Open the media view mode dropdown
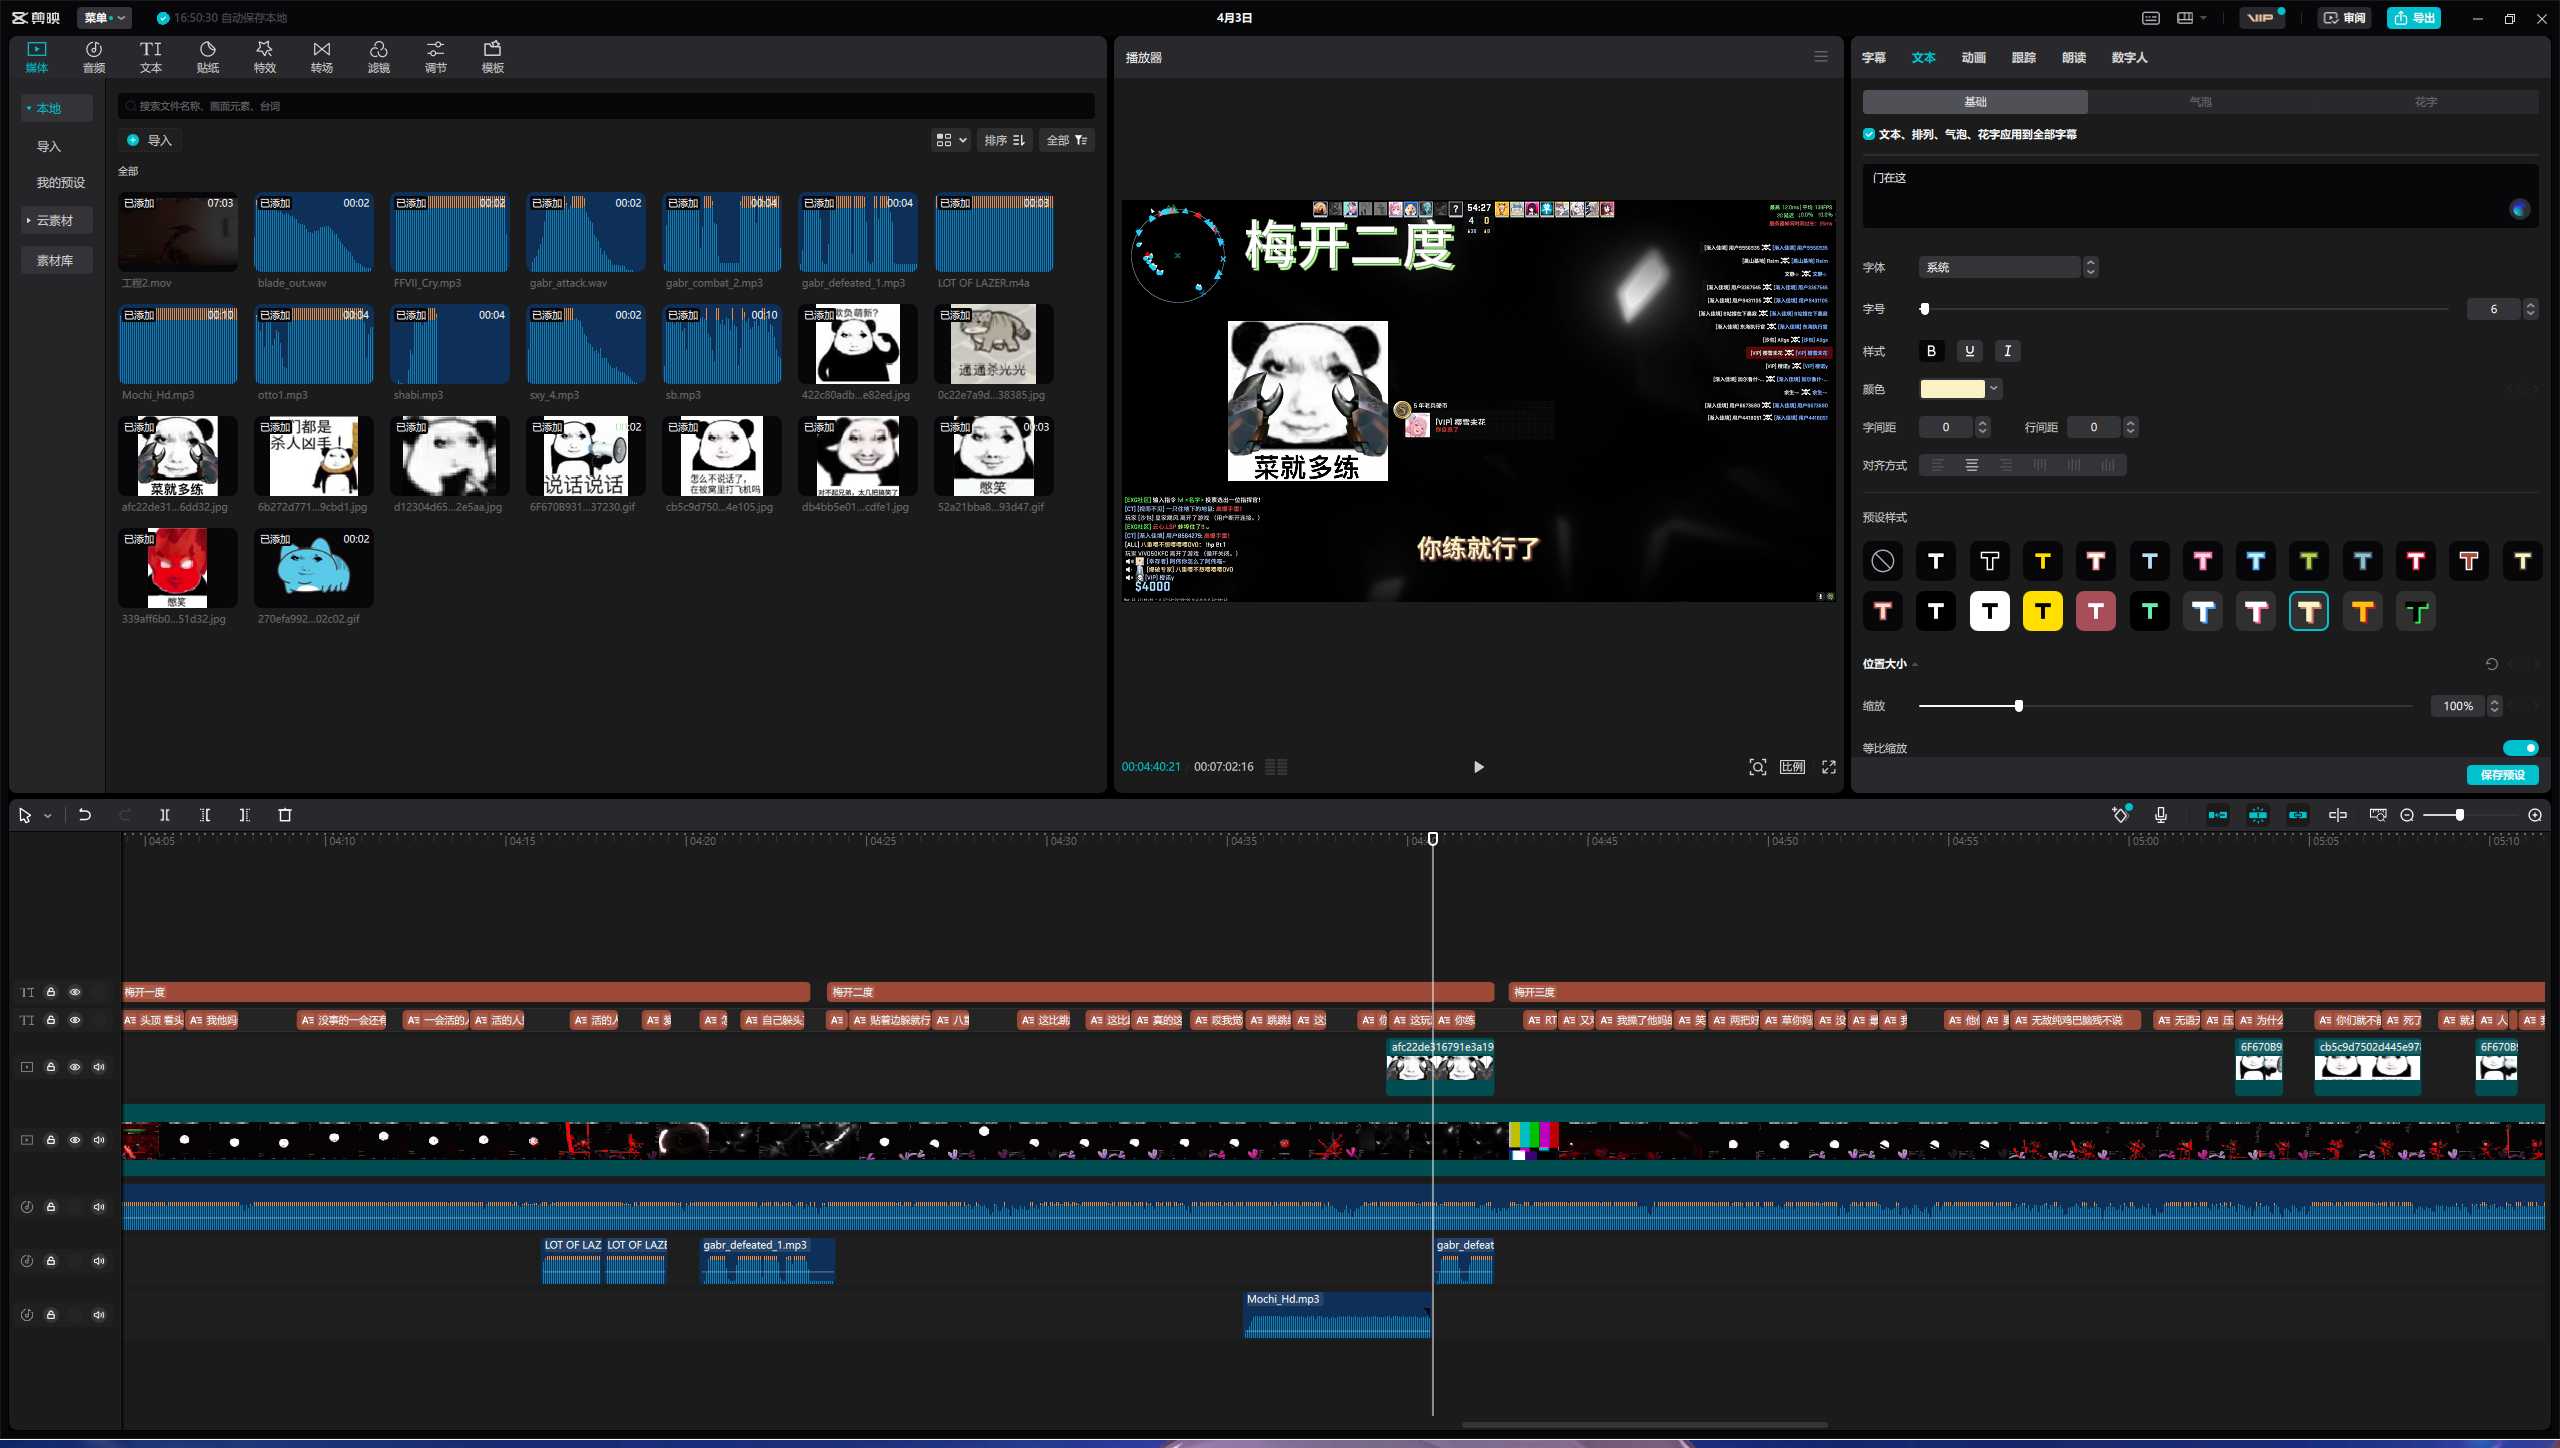 click(951, 140)
